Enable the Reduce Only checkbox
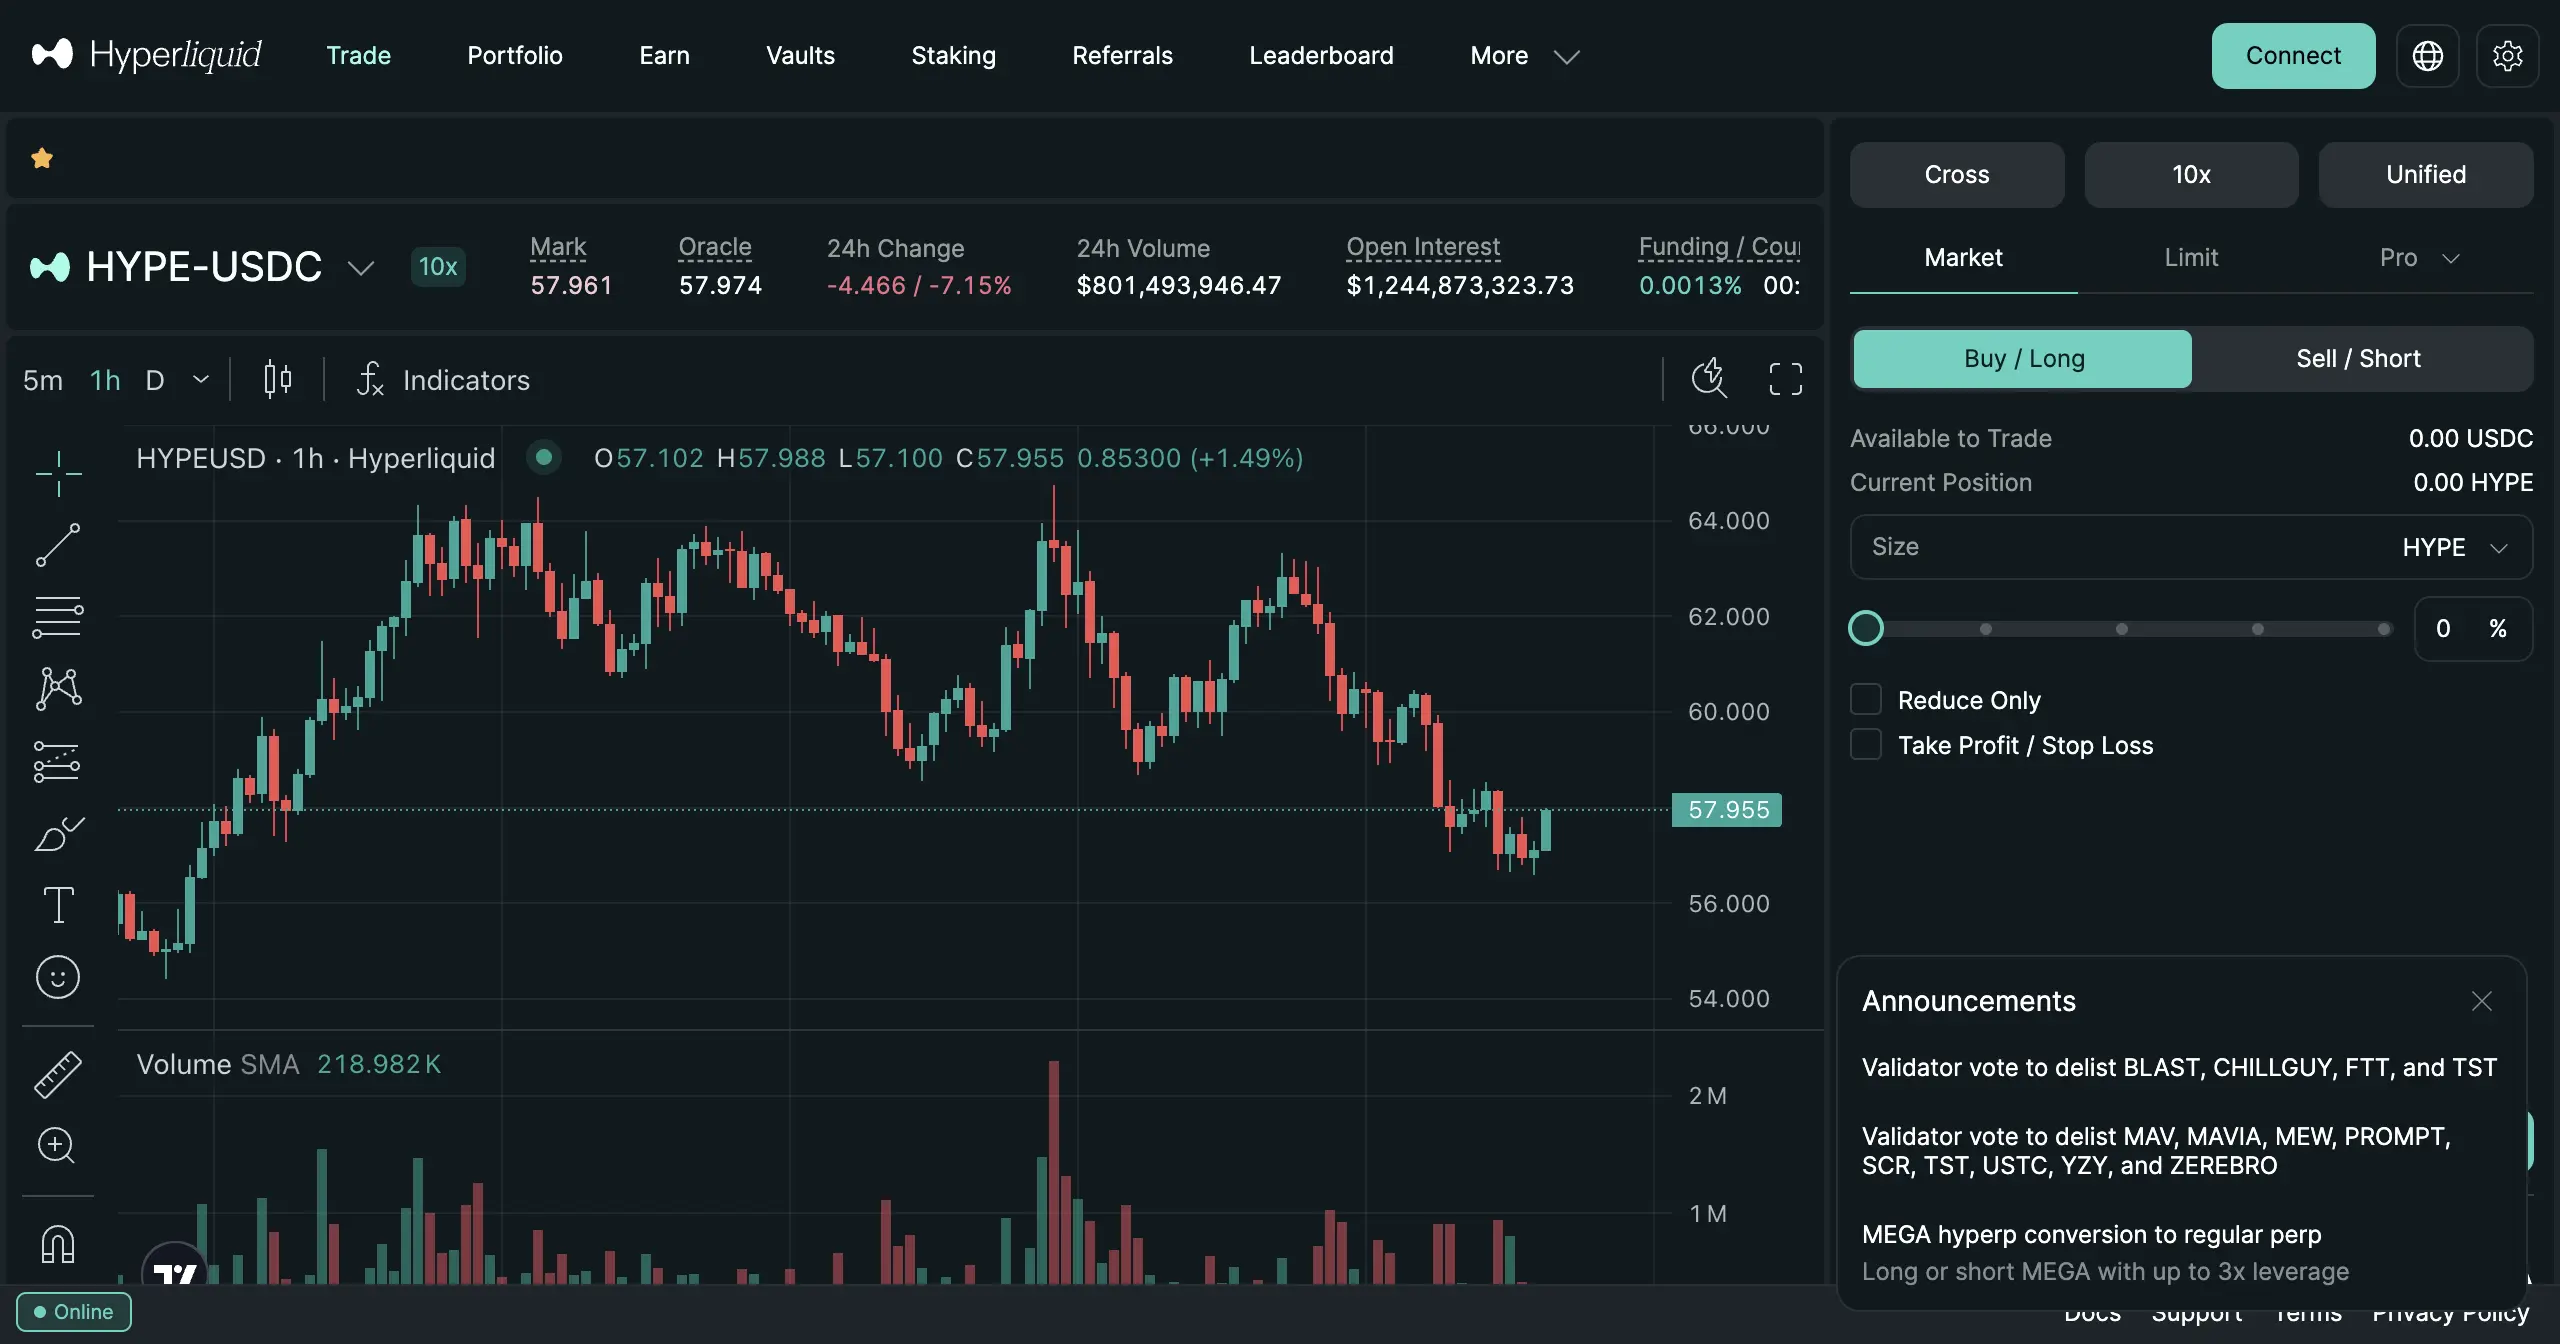 pos(1866,700)
